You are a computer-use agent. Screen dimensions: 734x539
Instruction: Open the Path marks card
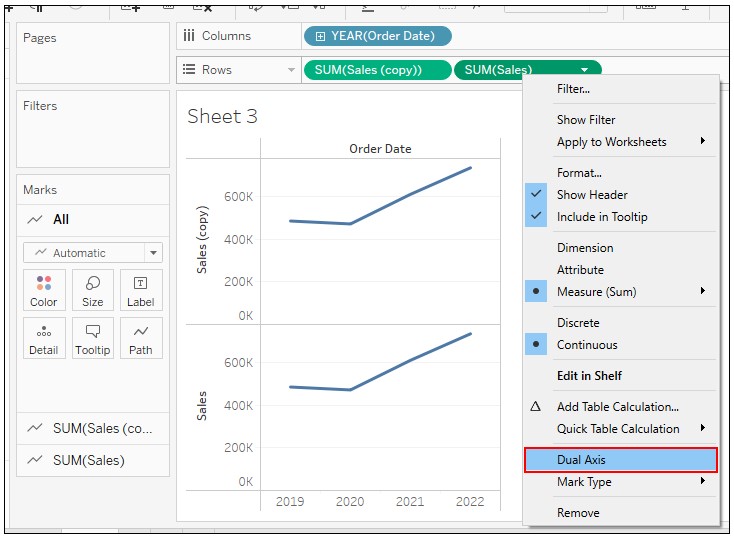tap(141, 338)
